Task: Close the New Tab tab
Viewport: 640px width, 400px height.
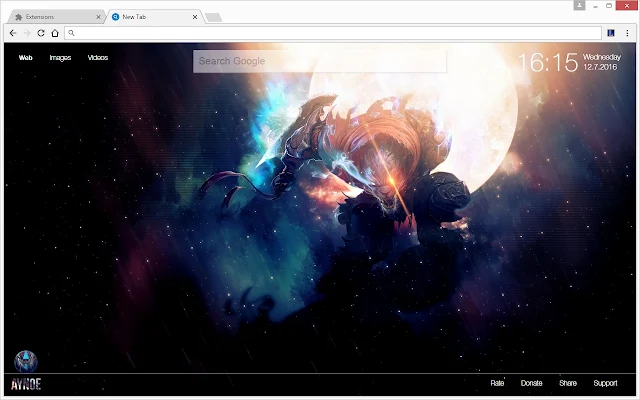Action: [195, 17]
